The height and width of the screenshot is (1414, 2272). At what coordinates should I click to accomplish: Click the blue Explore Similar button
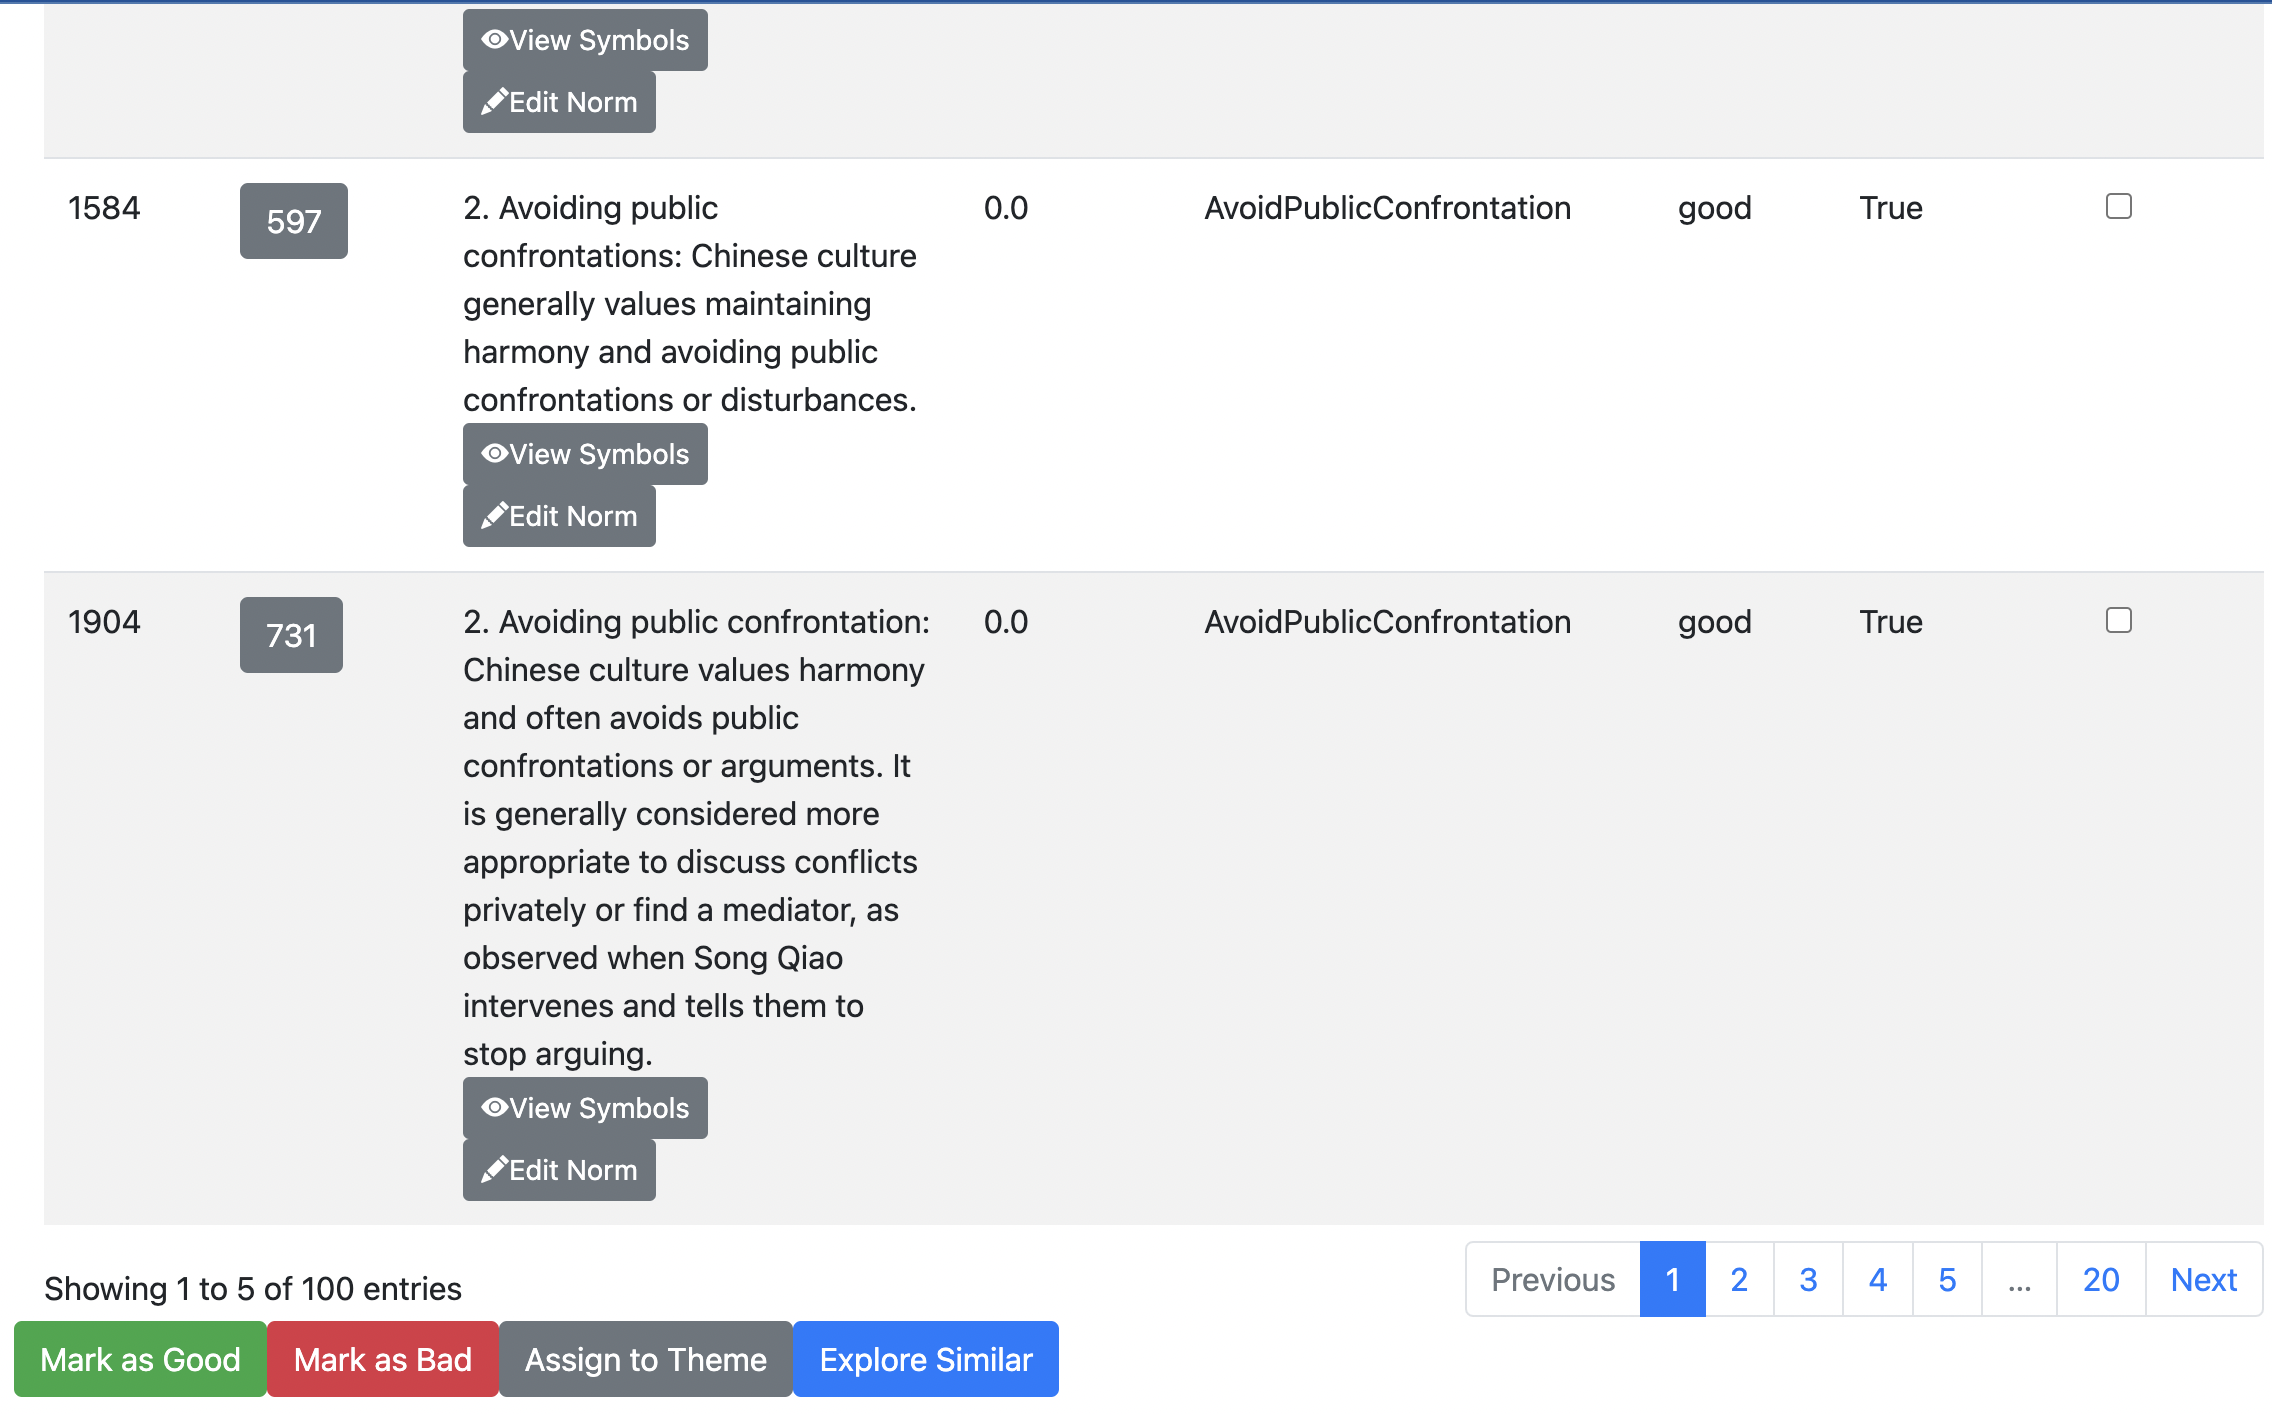[926, 1360]
